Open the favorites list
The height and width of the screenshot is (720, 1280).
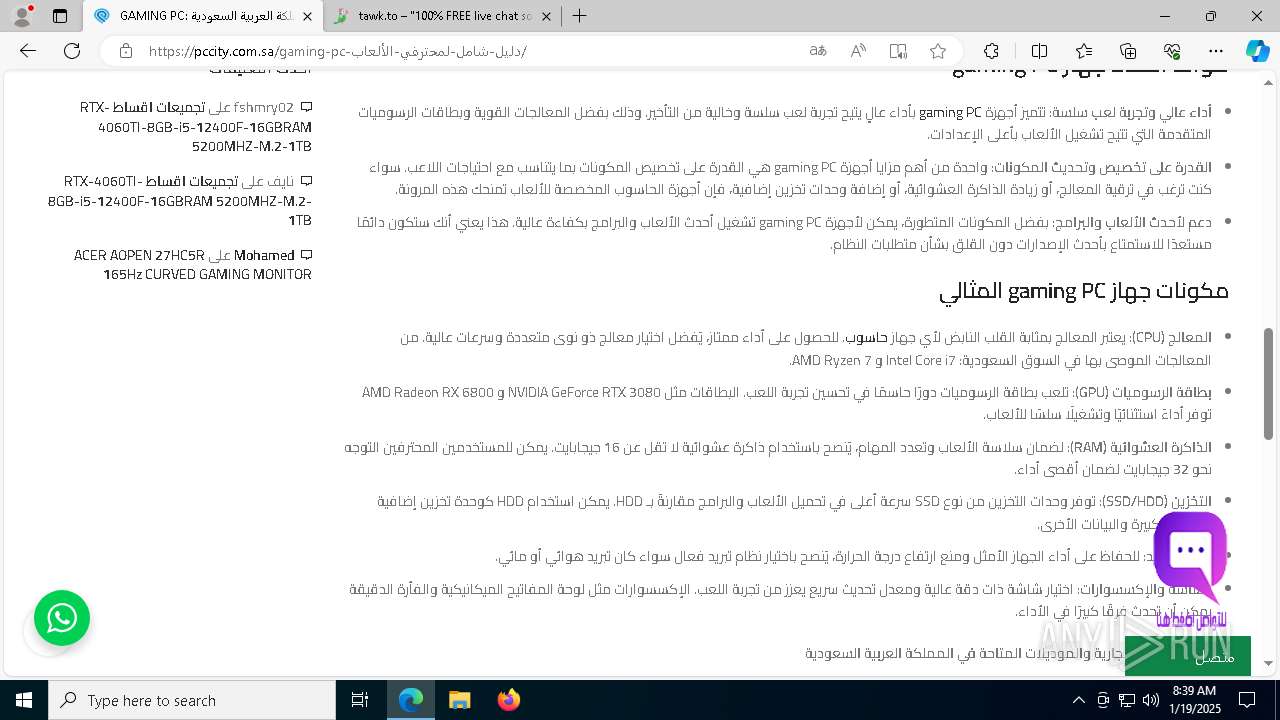pyautogui.click(x=1084, y=51)
